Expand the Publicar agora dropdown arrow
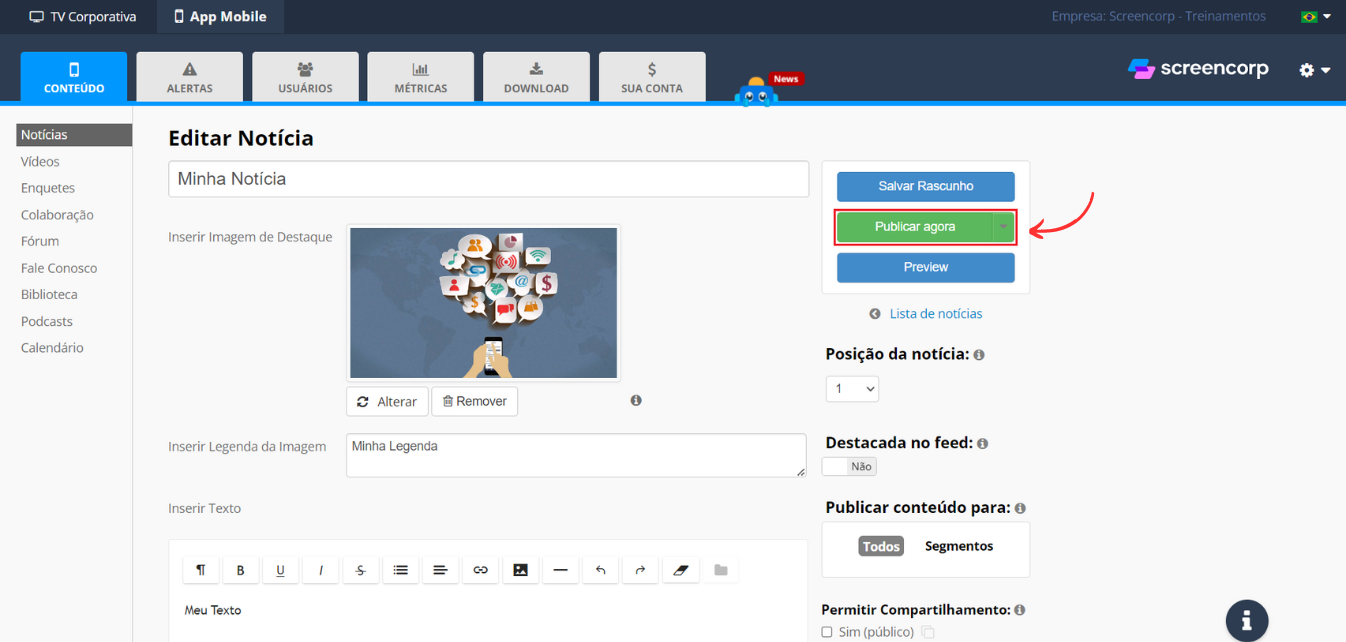 (x=1003, y=227)
